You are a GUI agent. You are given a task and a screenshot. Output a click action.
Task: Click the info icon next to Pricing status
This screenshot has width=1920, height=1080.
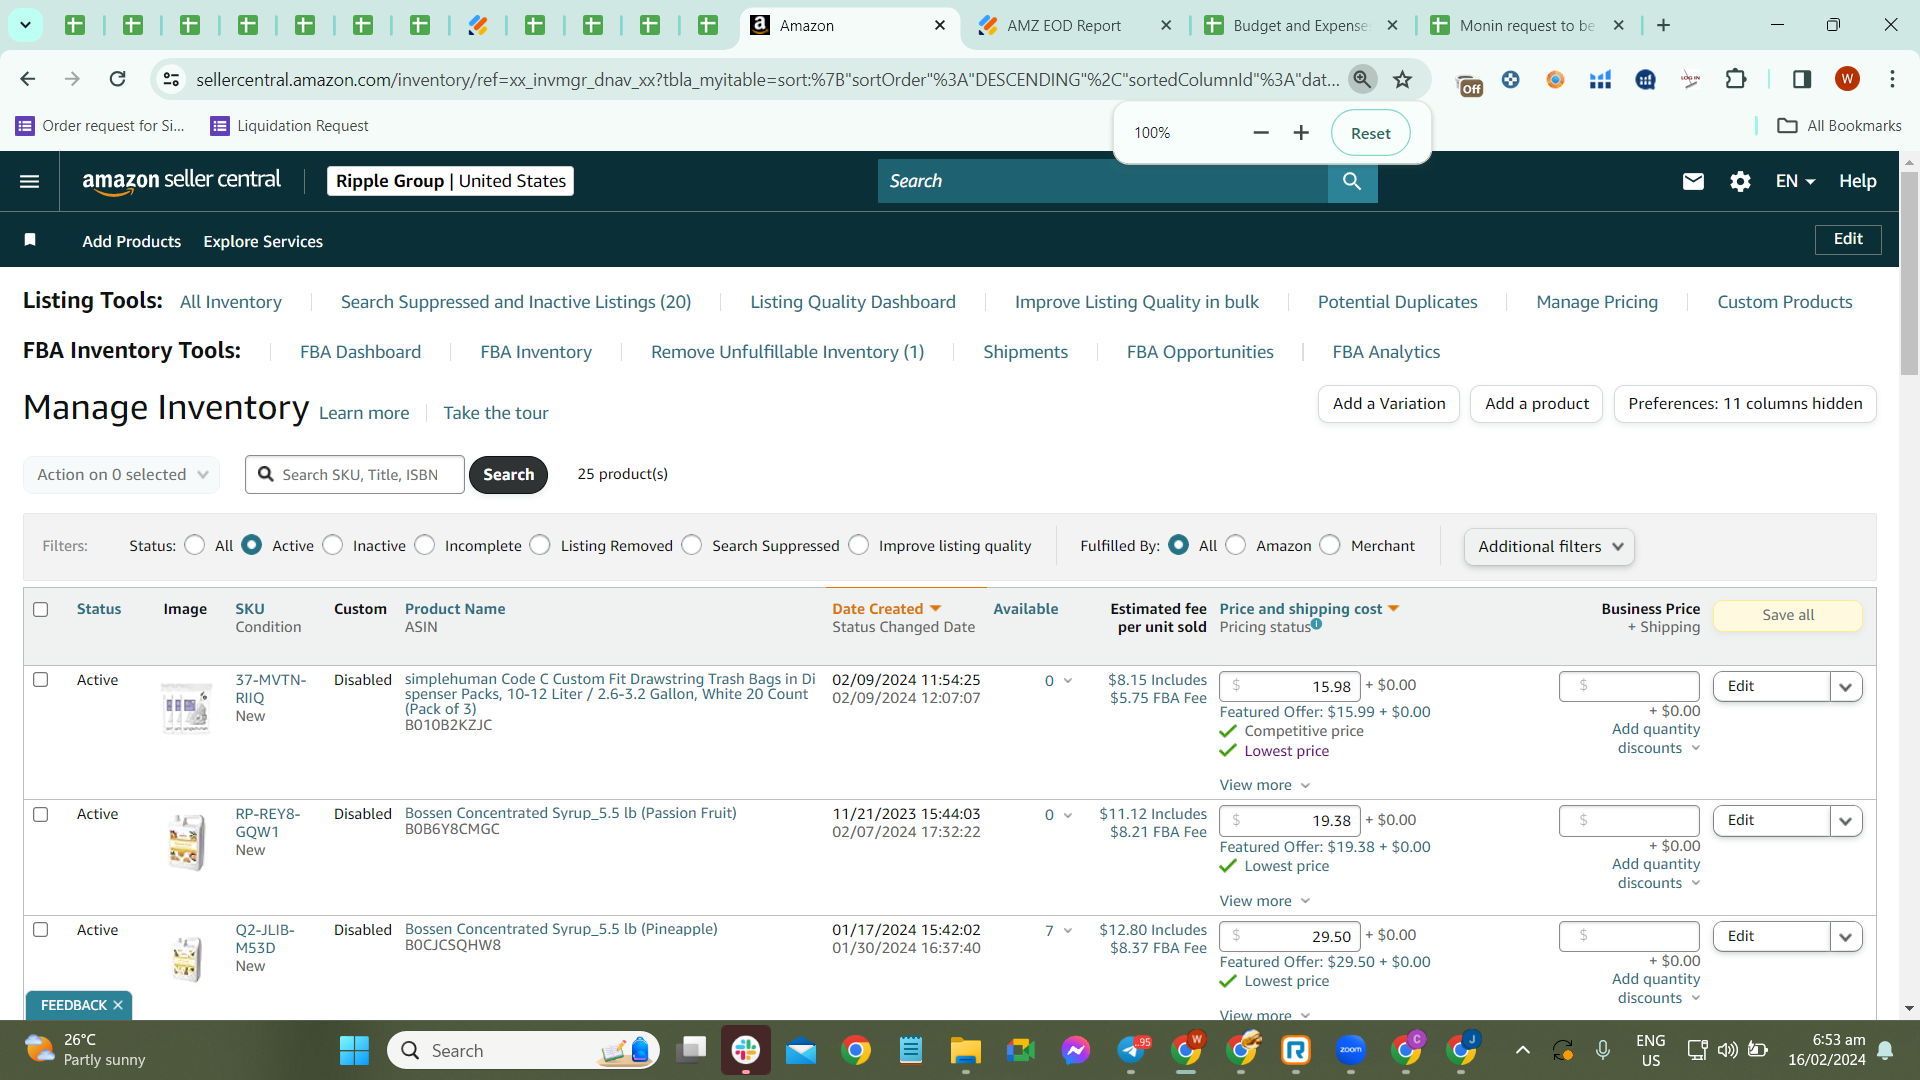point(1317,624)
